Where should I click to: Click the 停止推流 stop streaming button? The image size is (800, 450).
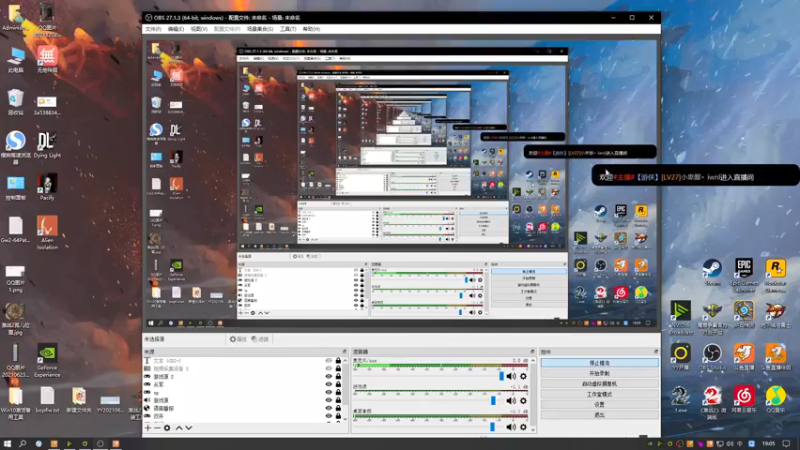[x=599, y=363]
